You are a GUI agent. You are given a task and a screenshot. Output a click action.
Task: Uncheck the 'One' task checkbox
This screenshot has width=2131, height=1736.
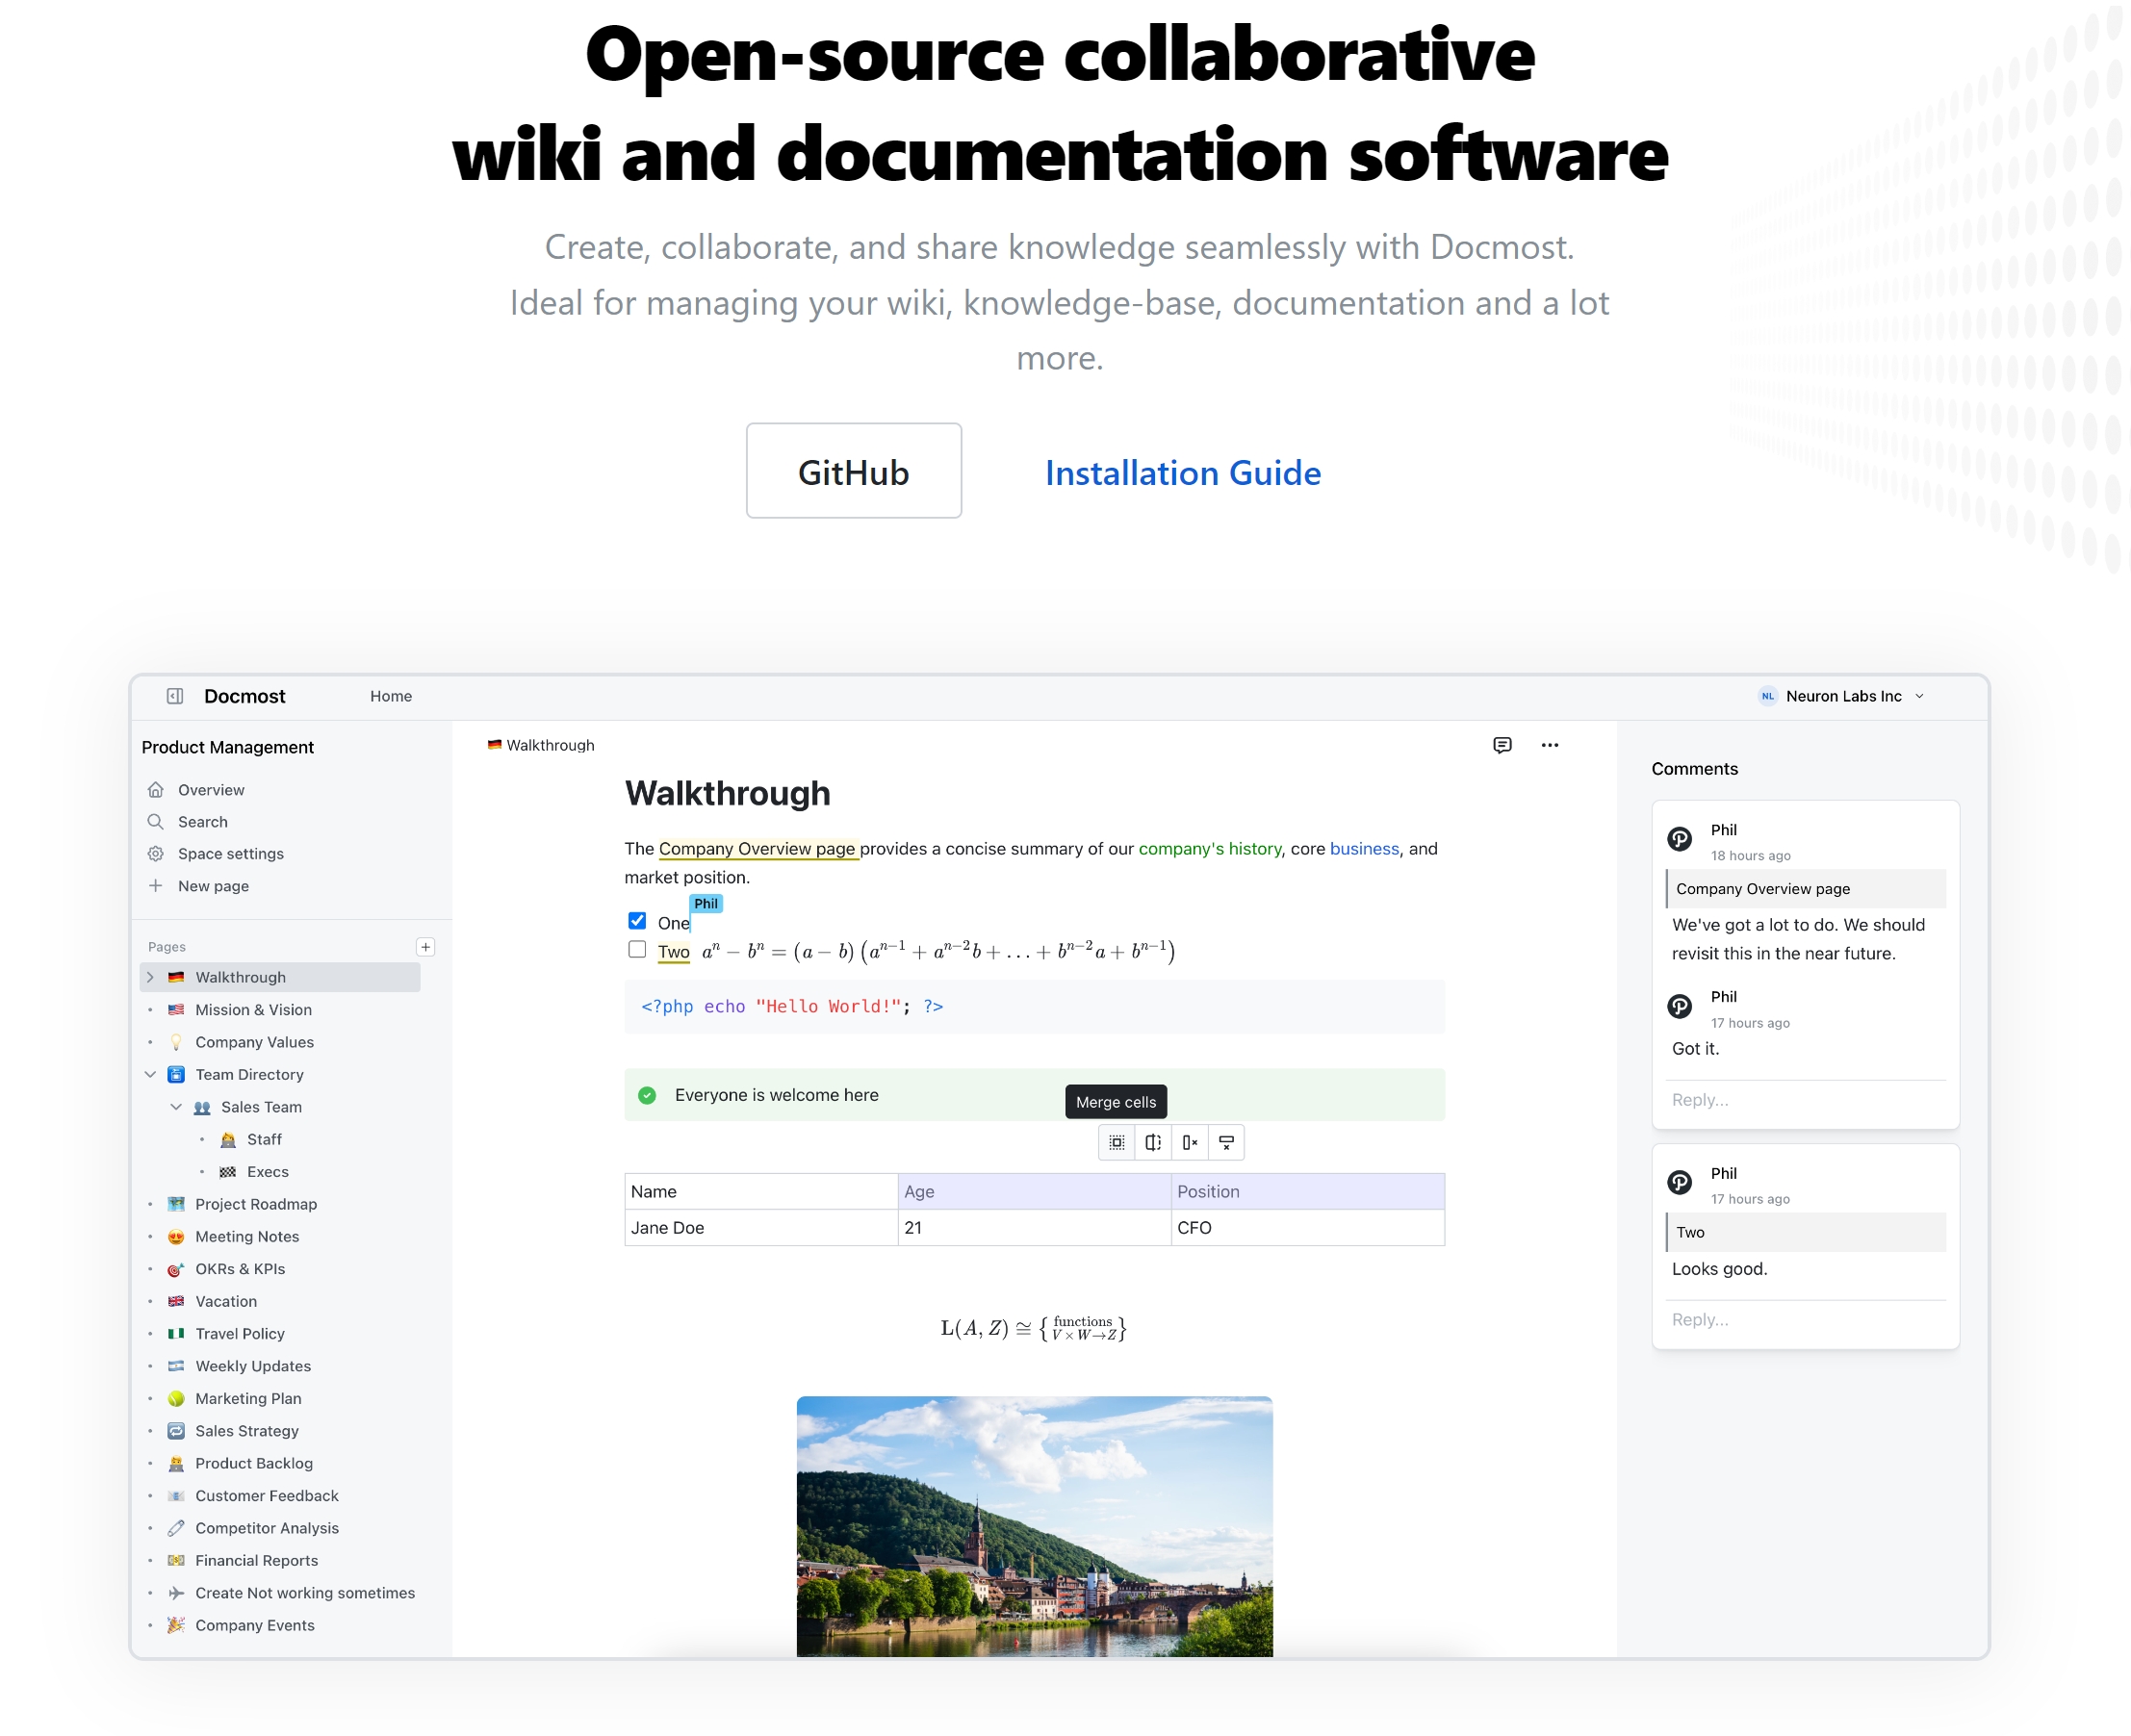pyautogui.click(x=637, y=921)
